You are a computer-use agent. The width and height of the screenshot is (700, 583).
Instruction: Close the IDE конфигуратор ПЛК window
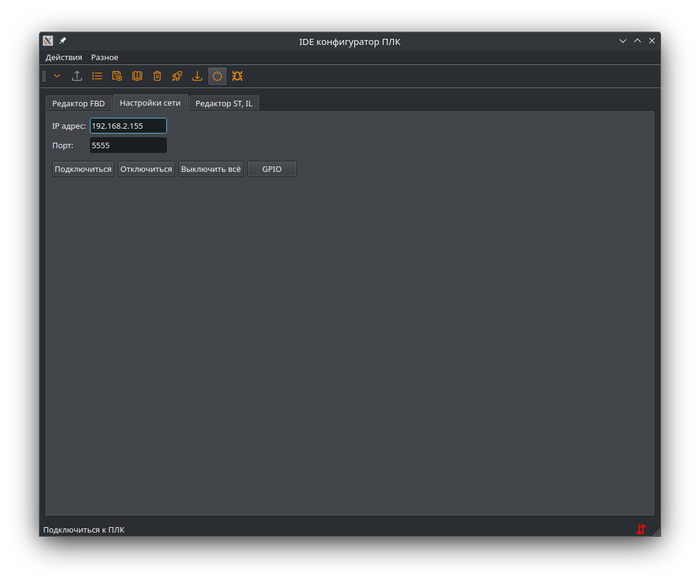pyautogui.click(x=652, y=41)
